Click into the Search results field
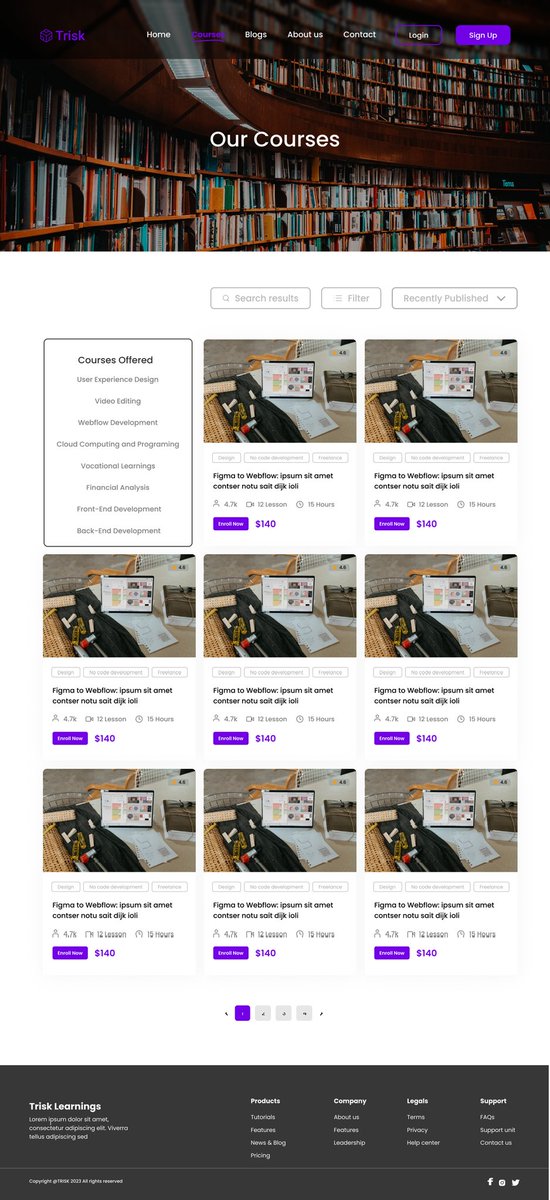This screenshot has width=550, height=1200. coord(261,298)
